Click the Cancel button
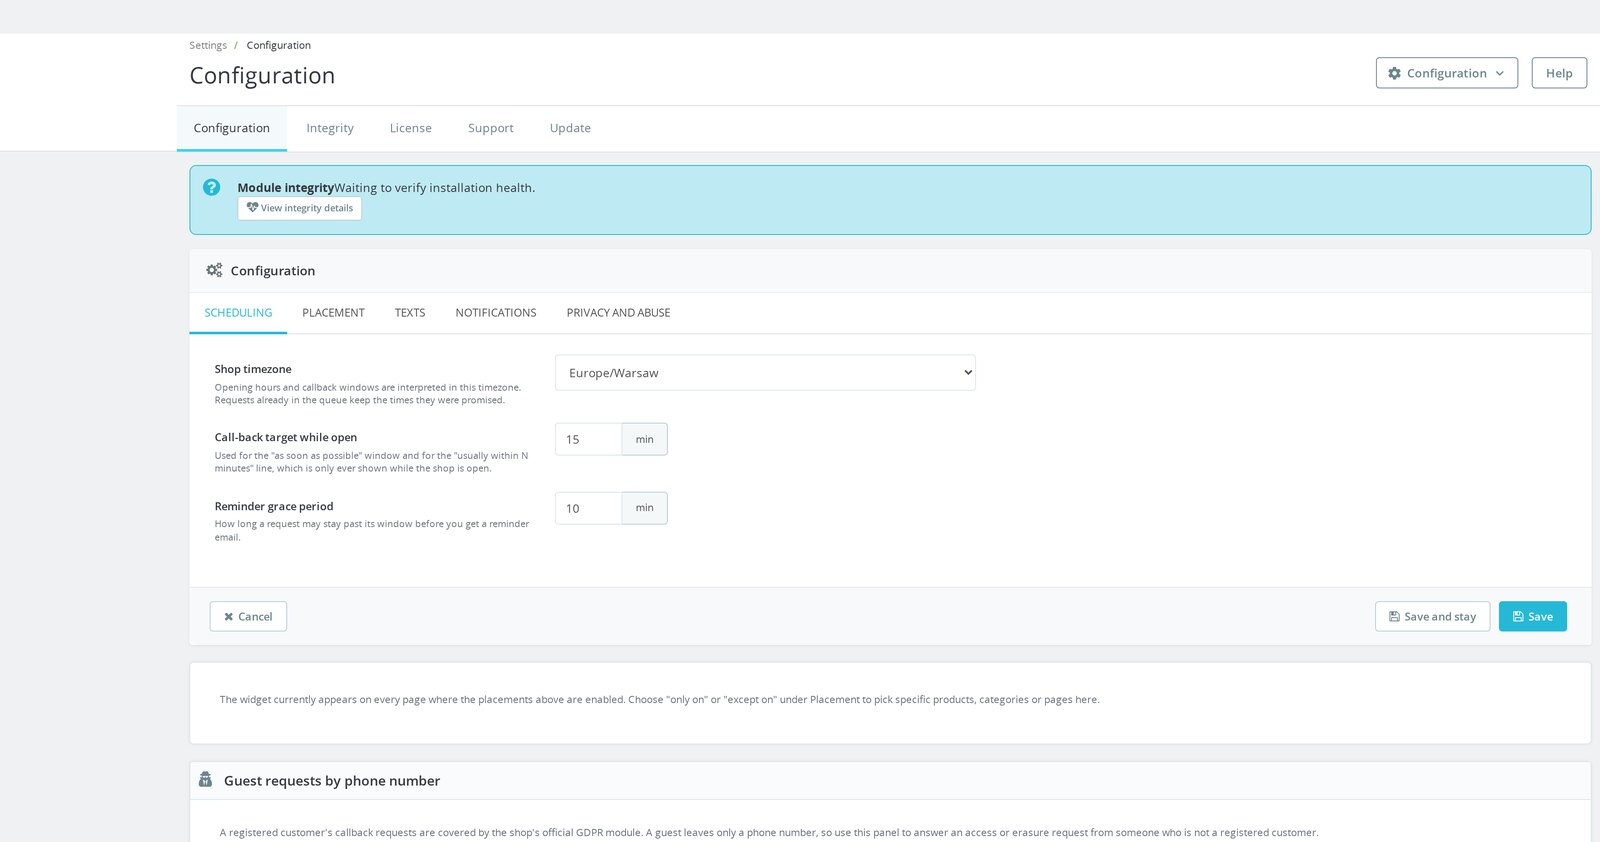1600x842 pixels. tap(248, 616)
